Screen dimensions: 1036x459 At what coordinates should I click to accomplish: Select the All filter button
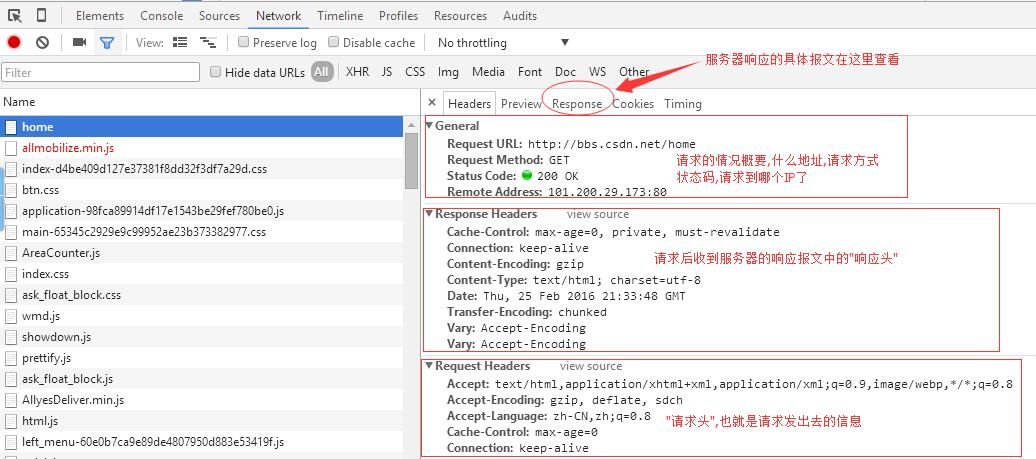[322, 71]
